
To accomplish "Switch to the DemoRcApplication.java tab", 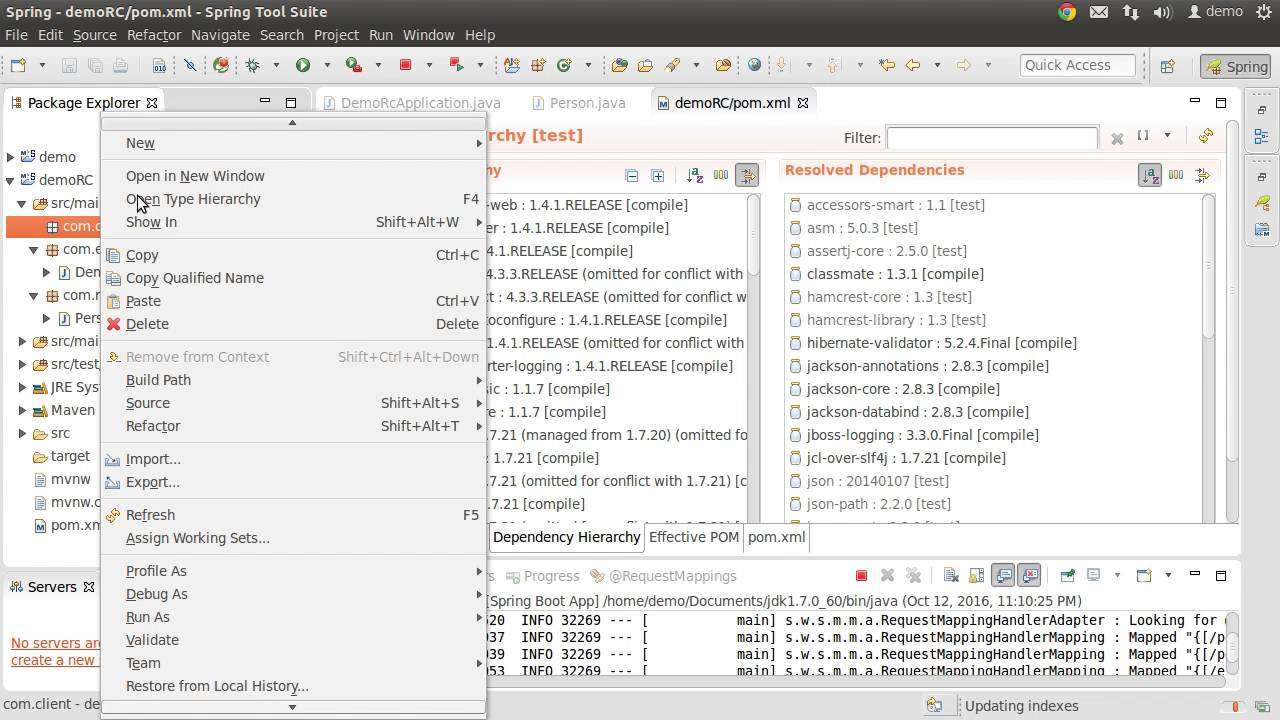I will [x=420, y=103].
